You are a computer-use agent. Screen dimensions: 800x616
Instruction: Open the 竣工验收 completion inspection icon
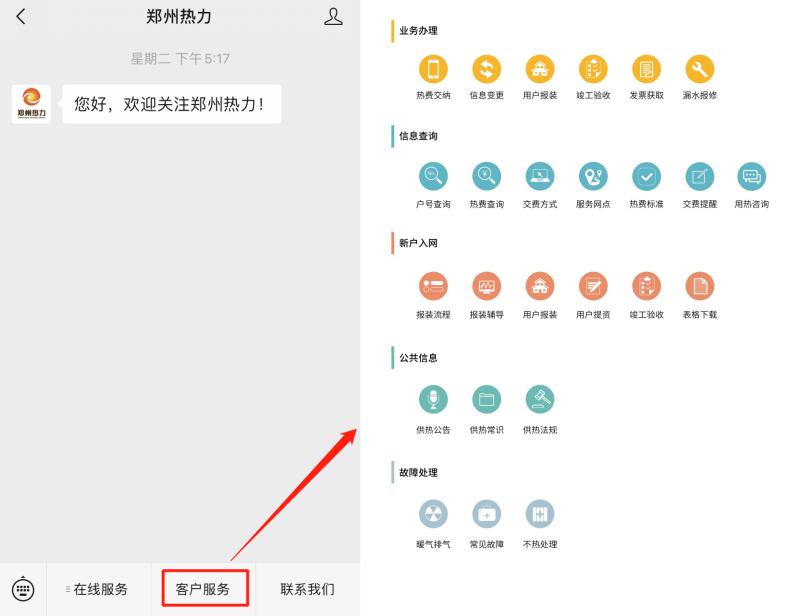pos(593,73)
